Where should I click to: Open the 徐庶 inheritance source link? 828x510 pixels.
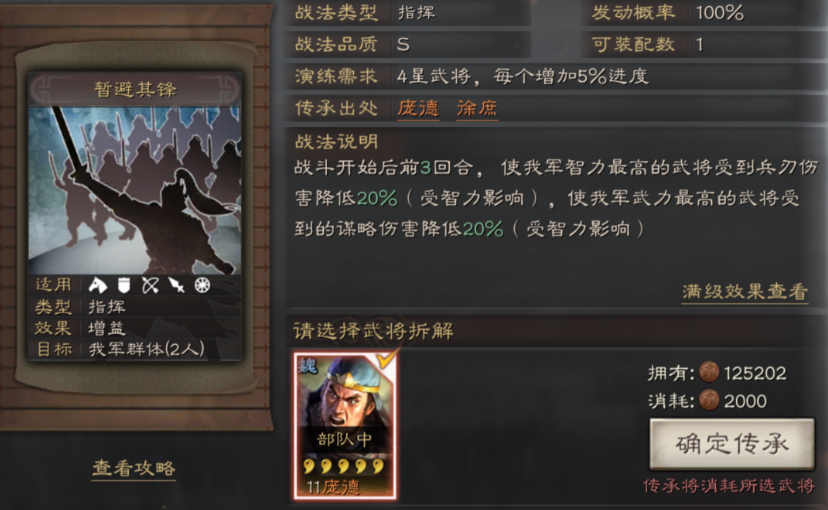tap(477, 108)
